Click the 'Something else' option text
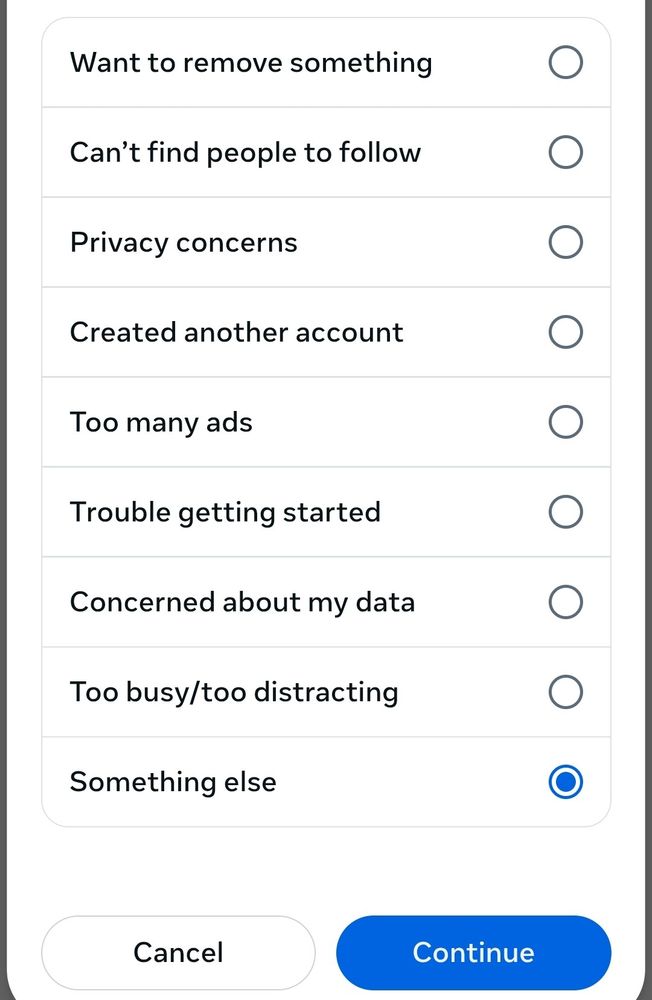This screenshot has width=652, height=1000. tap(173, 782)
